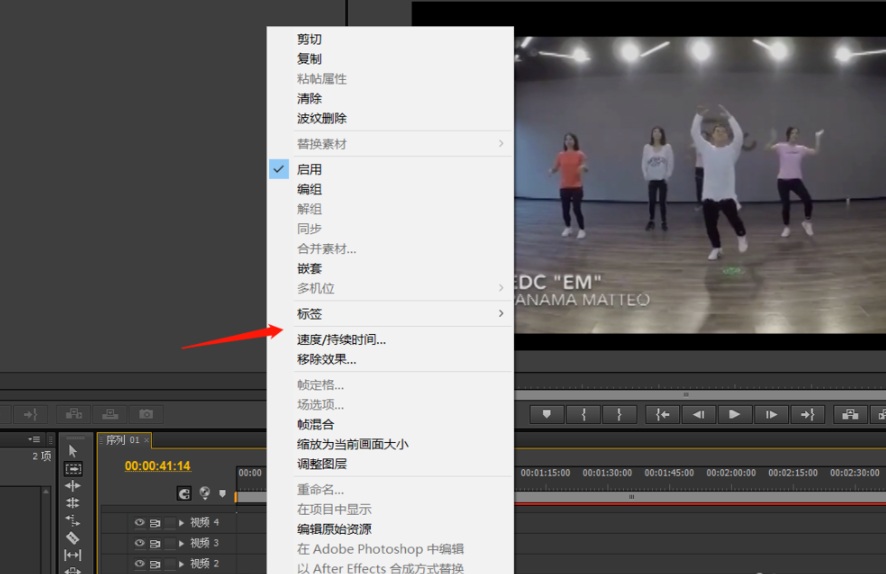
Task: Choose the Ripple Edit tool
Action: (x=73, y=486)
